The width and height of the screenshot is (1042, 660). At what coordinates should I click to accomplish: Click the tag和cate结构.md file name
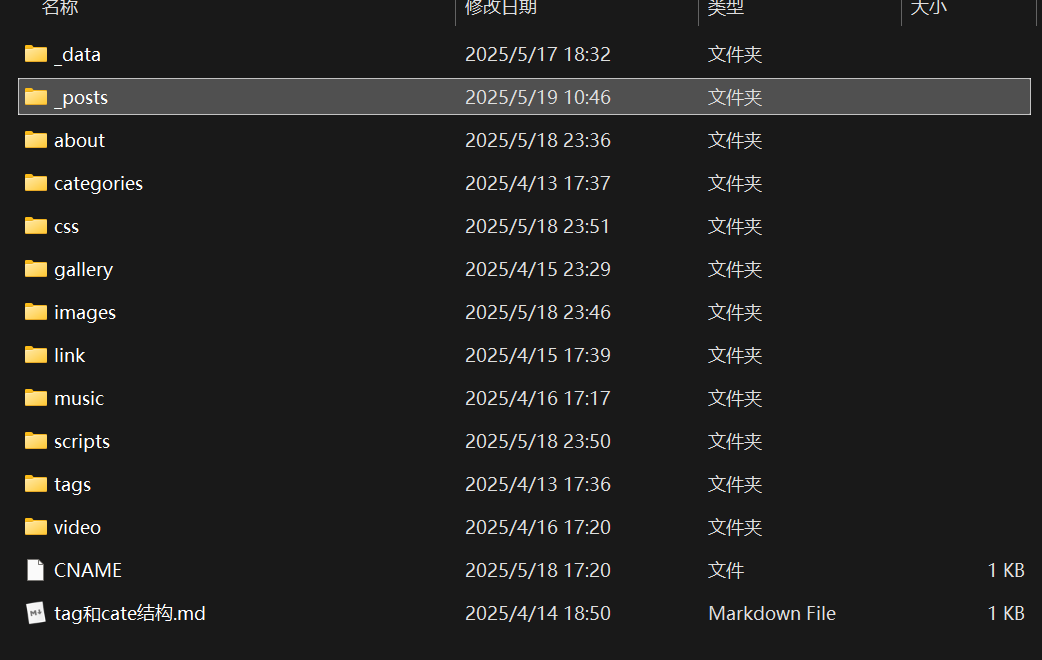(x=130, y=613)
